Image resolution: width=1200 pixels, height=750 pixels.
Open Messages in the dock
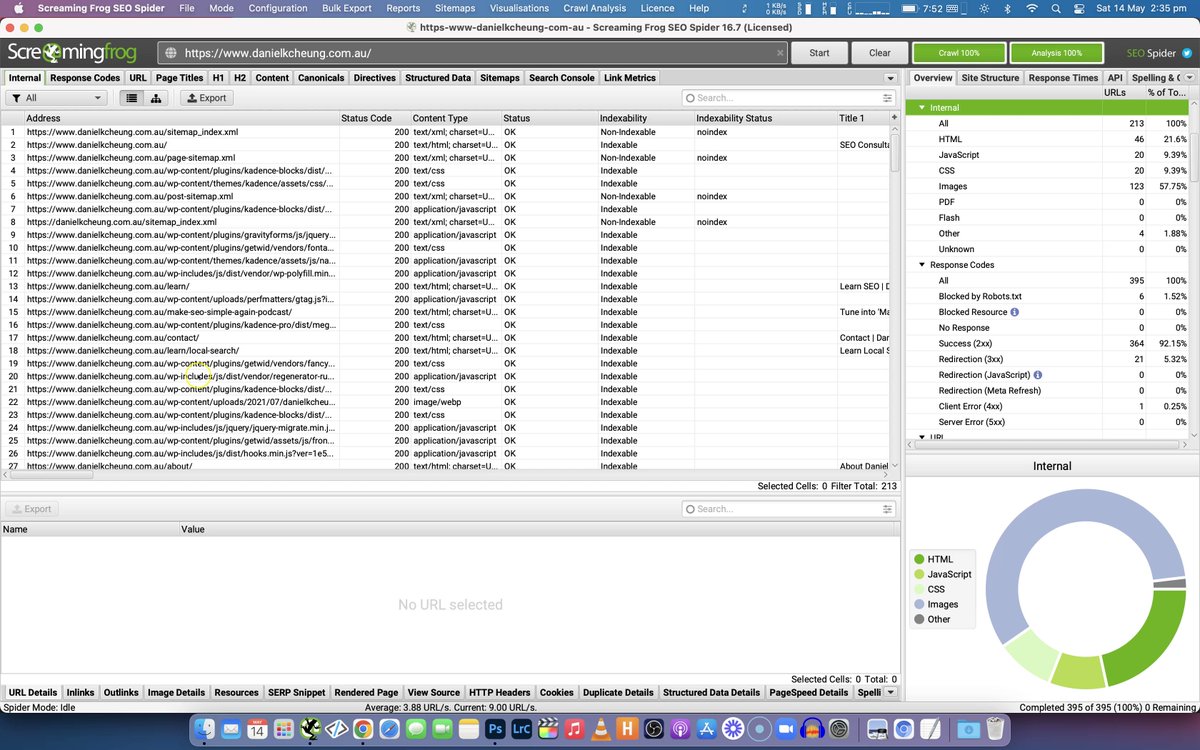tap(416, 729)
